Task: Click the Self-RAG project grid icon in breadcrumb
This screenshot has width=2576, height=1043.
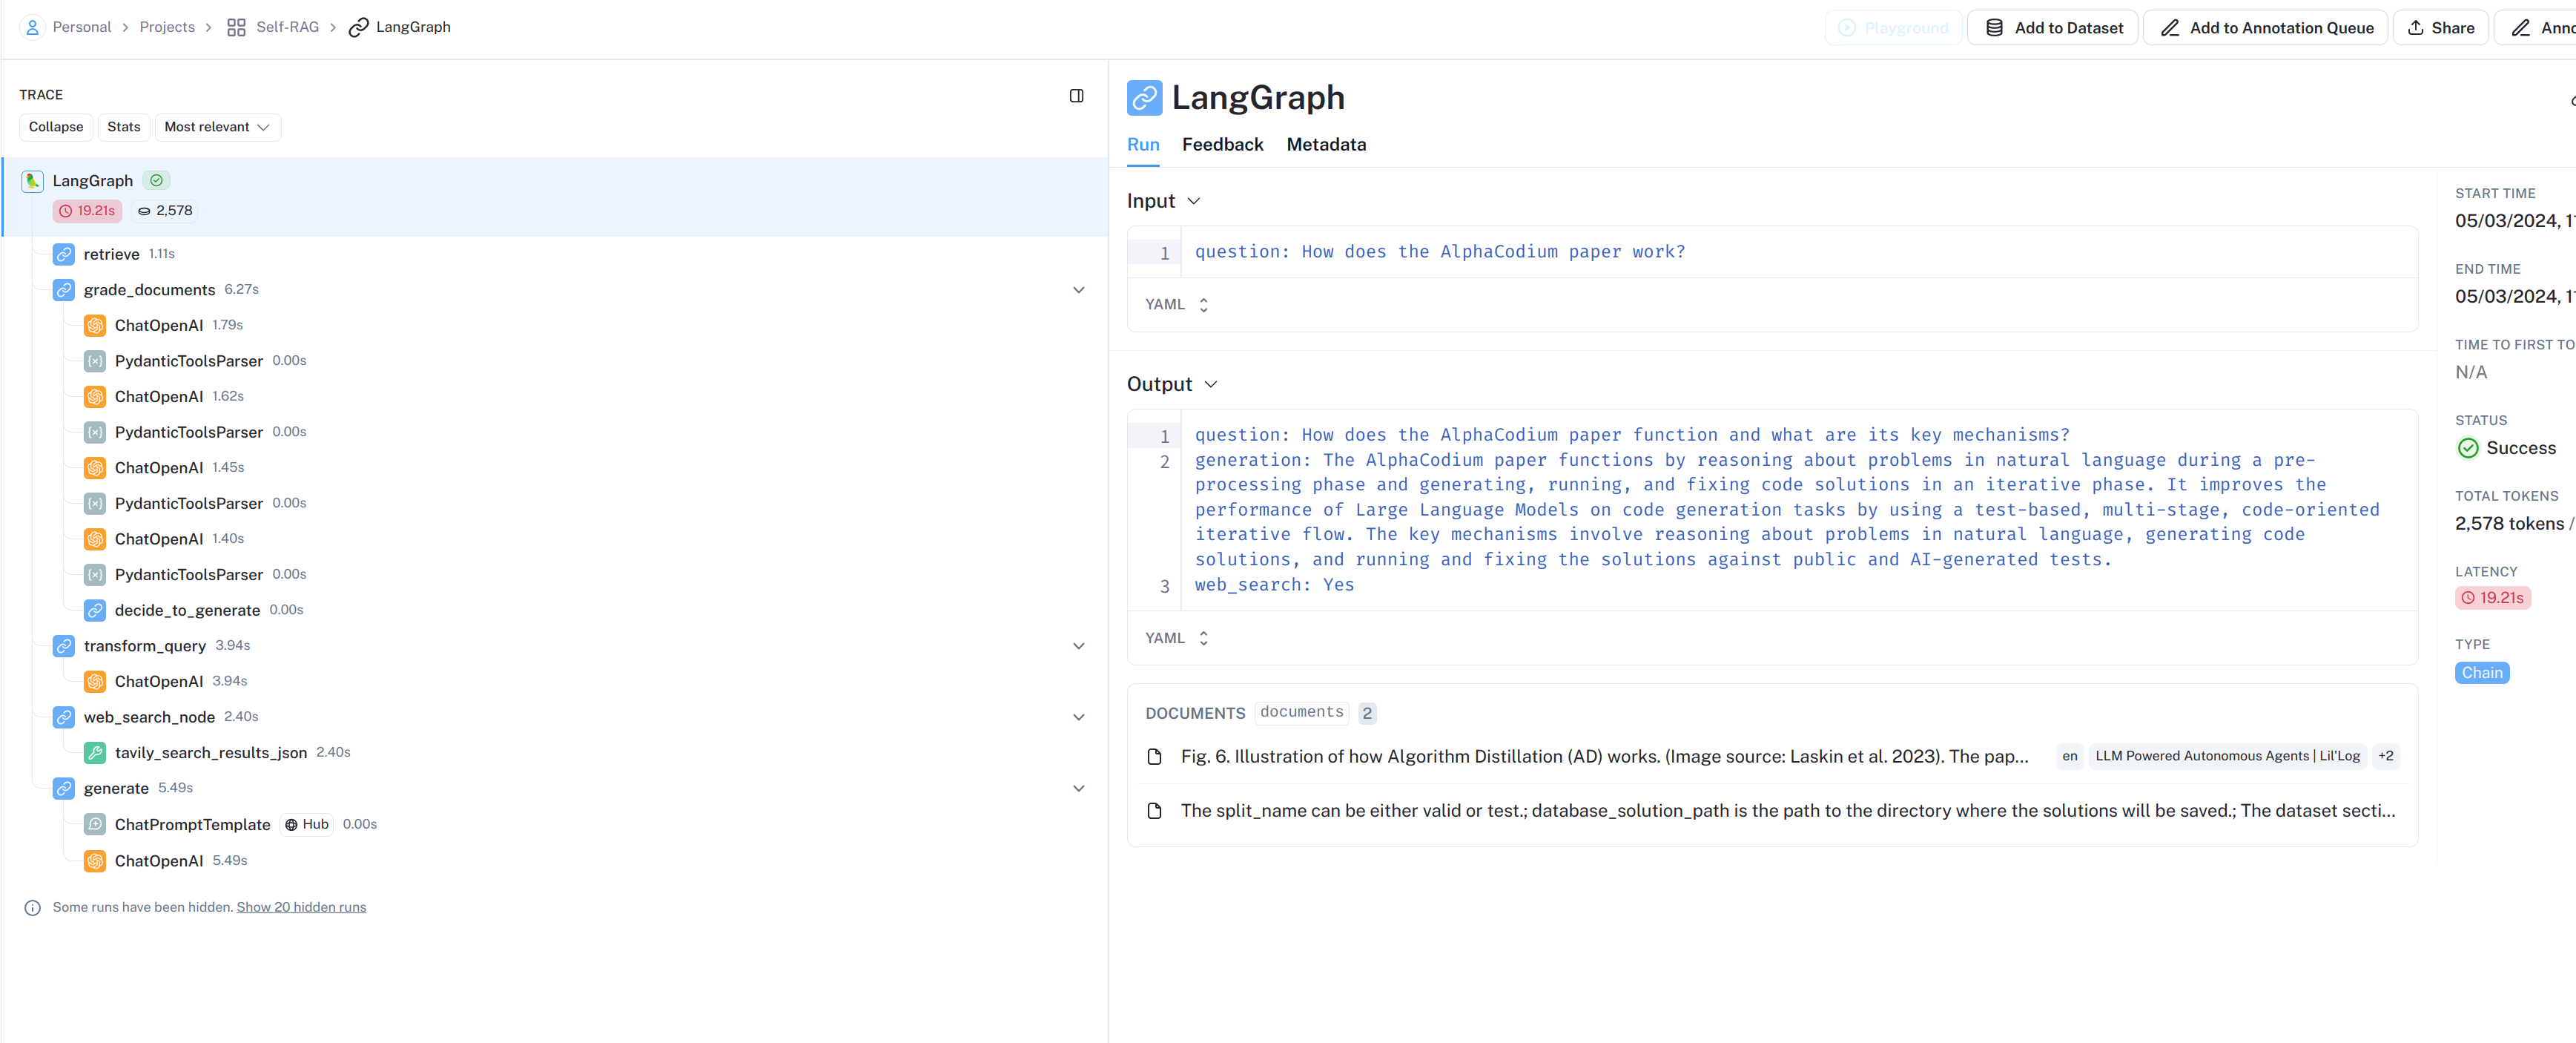Action: tap(236, 28)
